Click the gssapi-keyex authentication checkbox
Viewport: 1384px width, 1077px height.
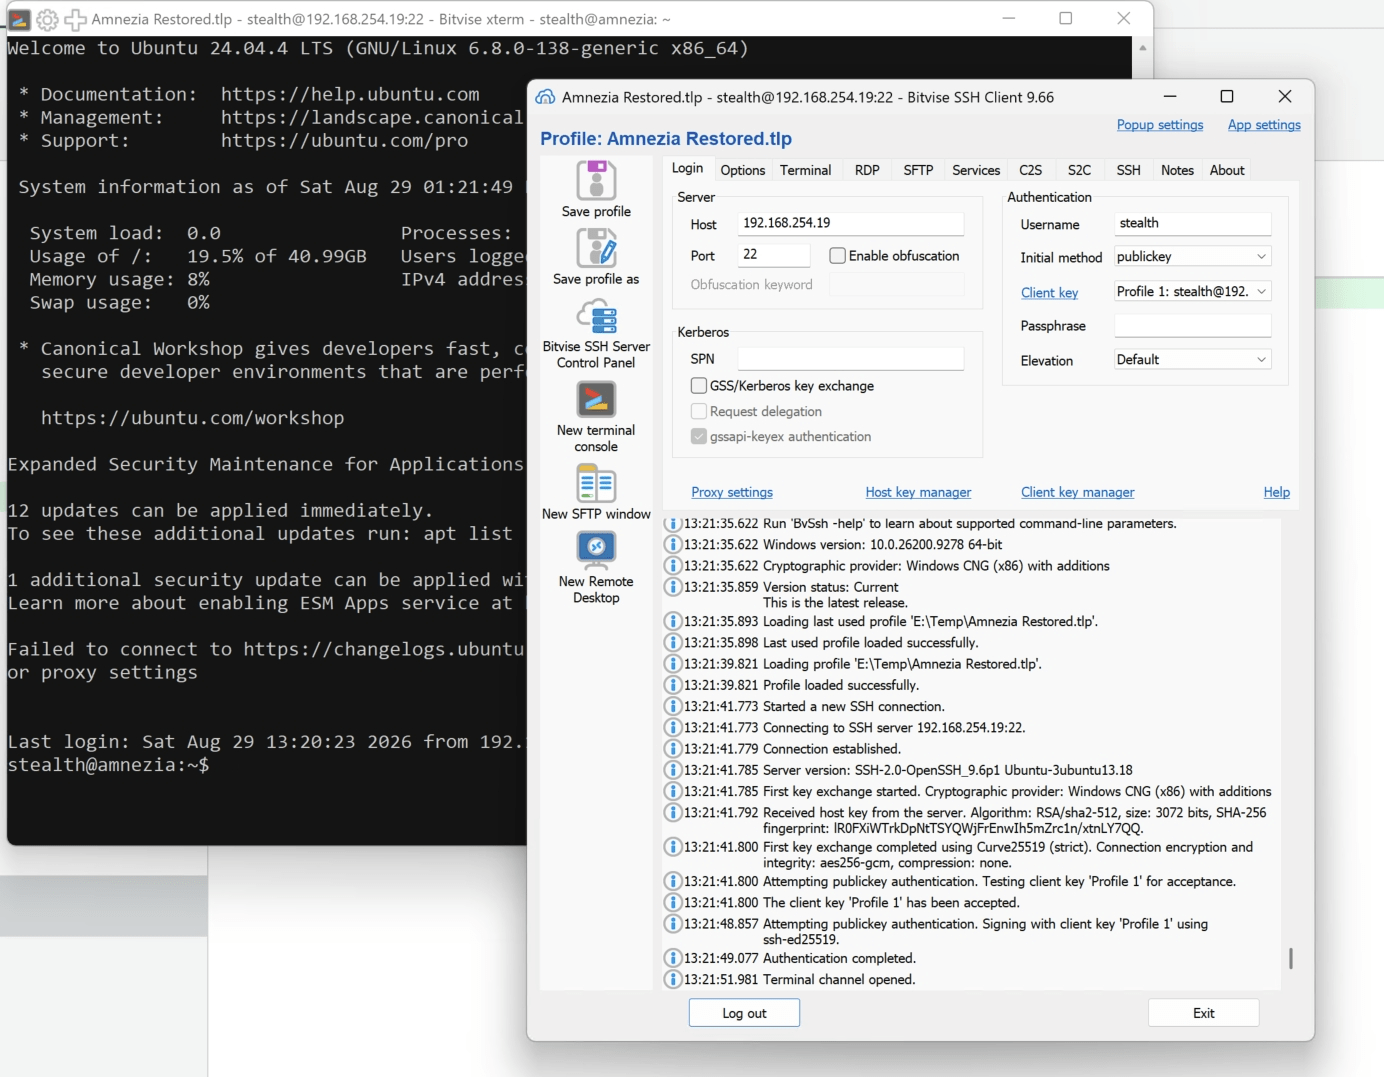tap(699, 436)
